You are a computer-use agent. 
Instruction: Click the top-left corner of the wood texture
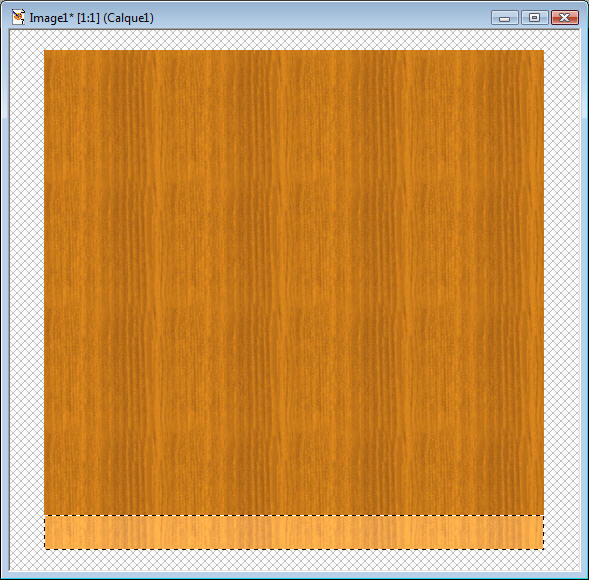(45, 50)
